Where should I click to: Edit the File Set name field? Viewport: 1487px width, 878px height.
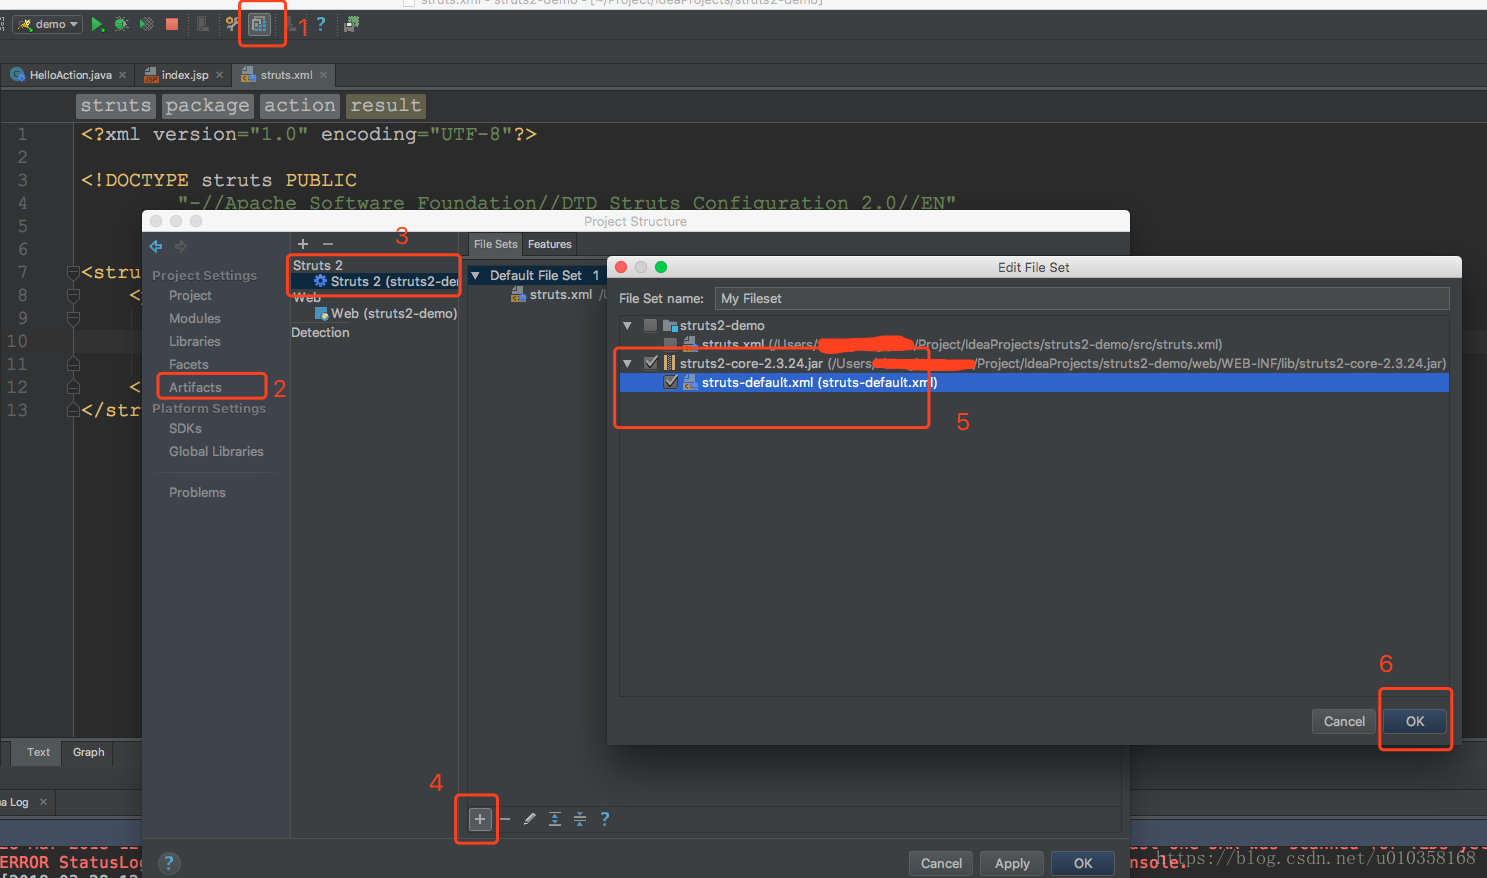pyautogui.click(x=1083, y=299)
